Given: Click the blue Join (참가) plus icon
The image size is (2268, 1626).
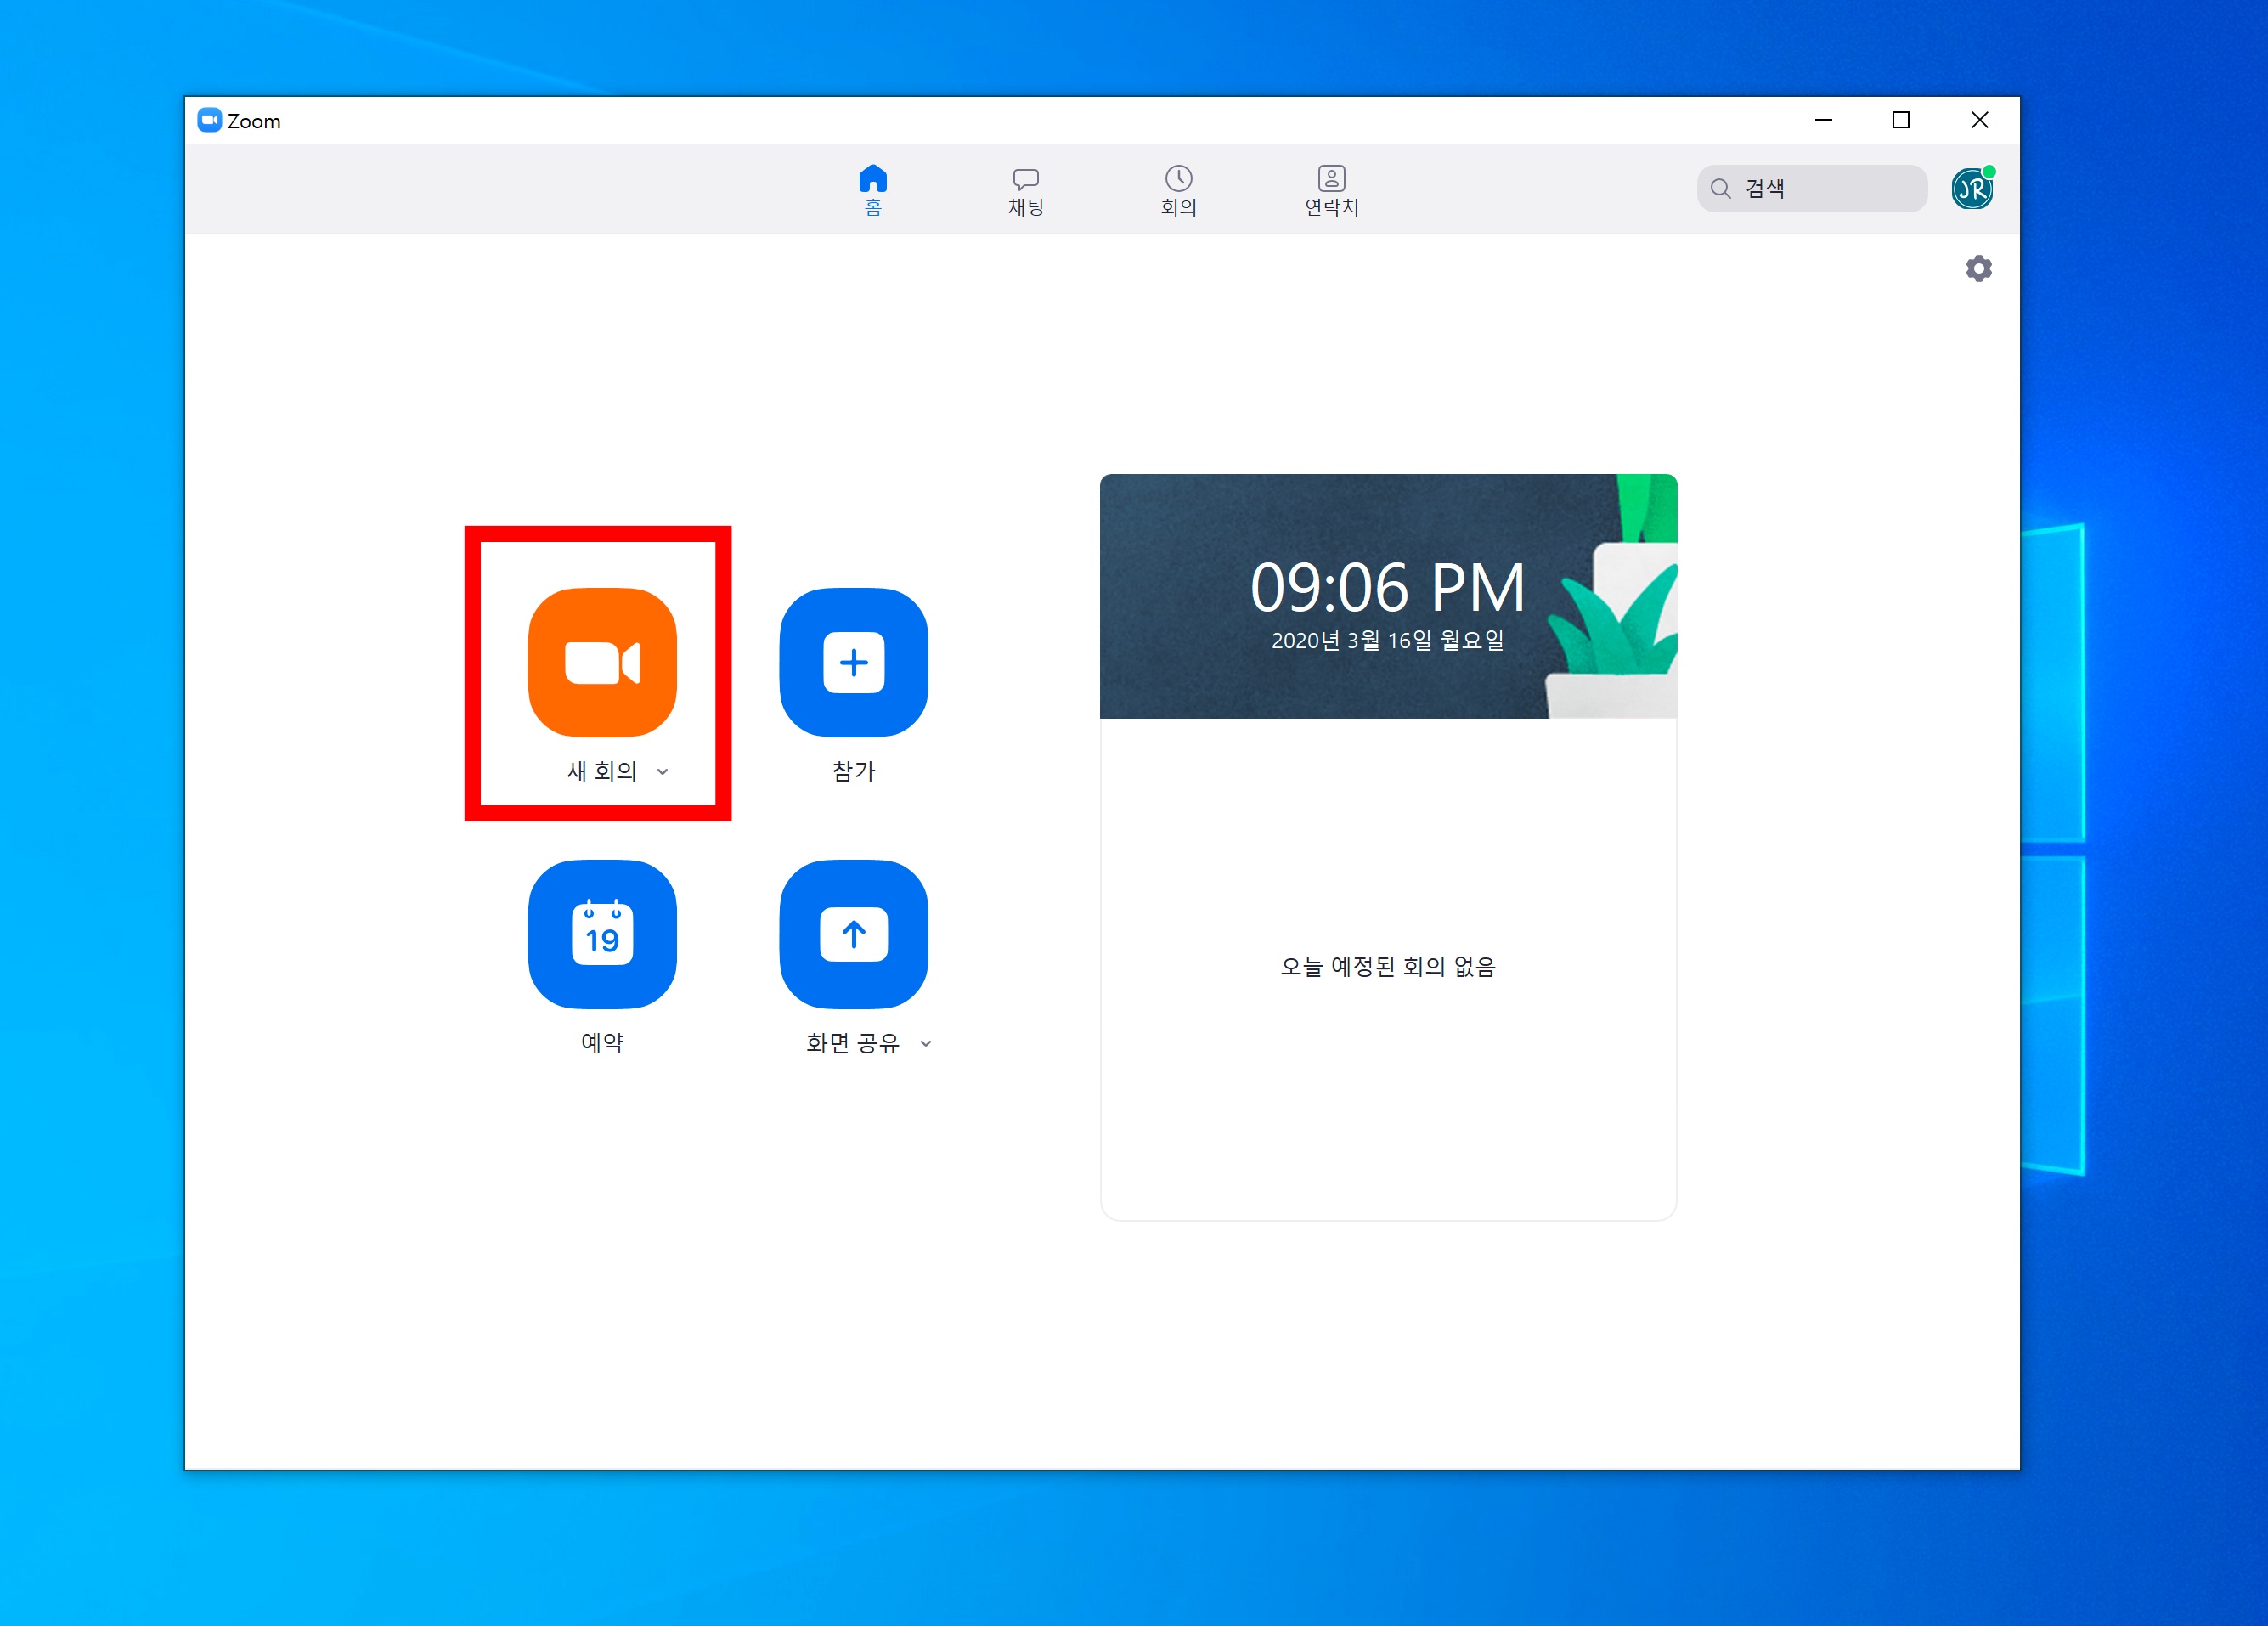Looking at the screenshot, I should tap(853, 662).
